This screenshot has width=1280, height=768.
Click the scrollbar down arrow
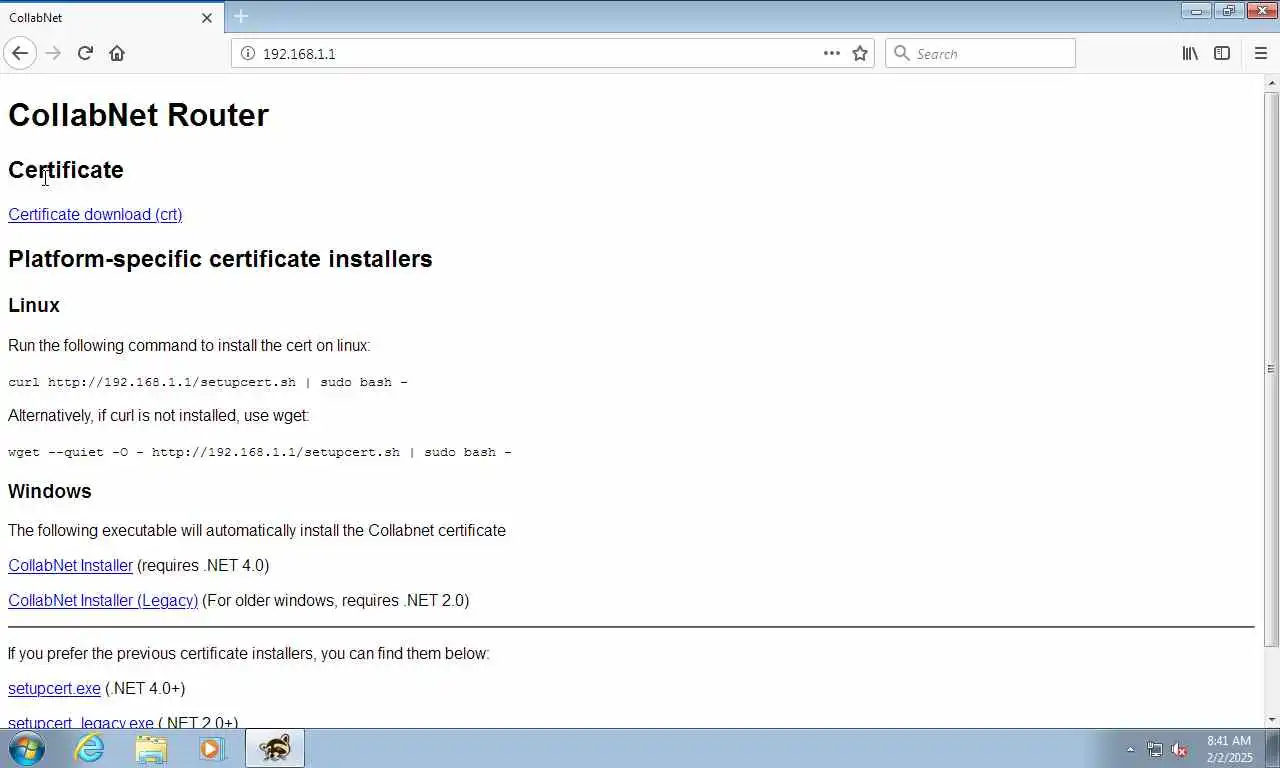pos(1271,719)
